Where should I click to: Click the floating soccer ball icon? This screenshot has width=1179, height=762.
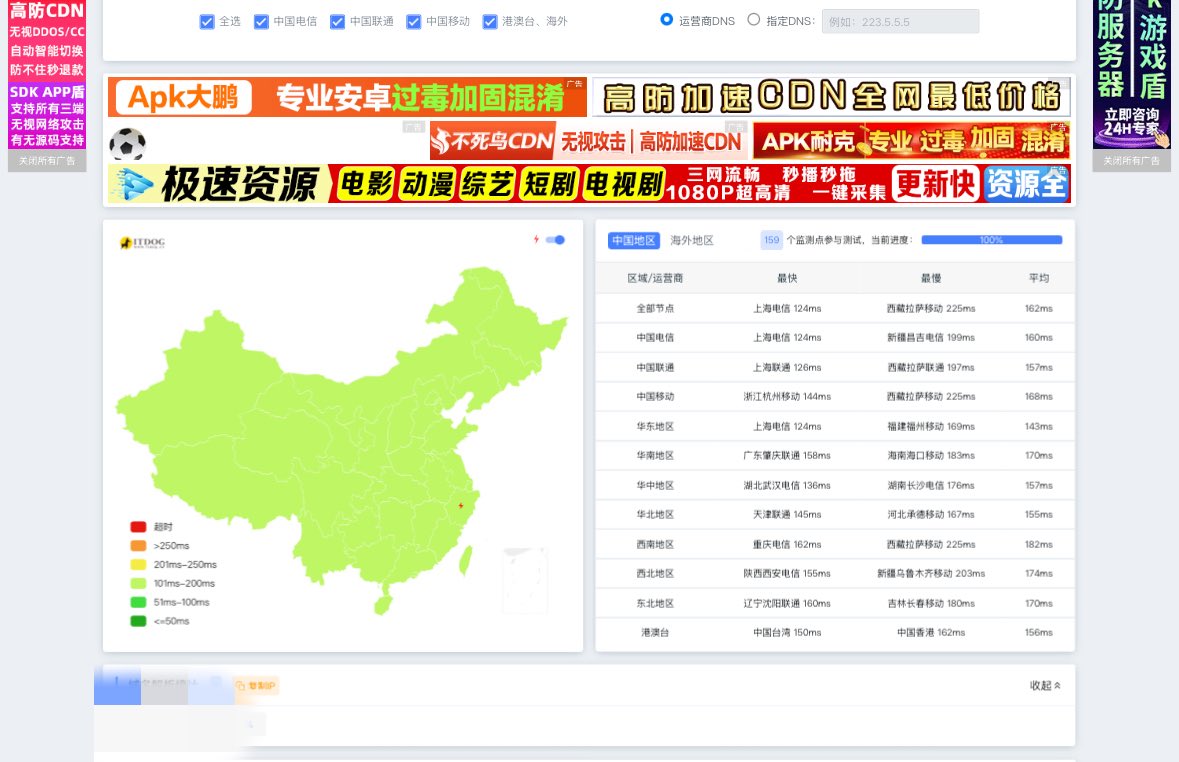[128, 143]
